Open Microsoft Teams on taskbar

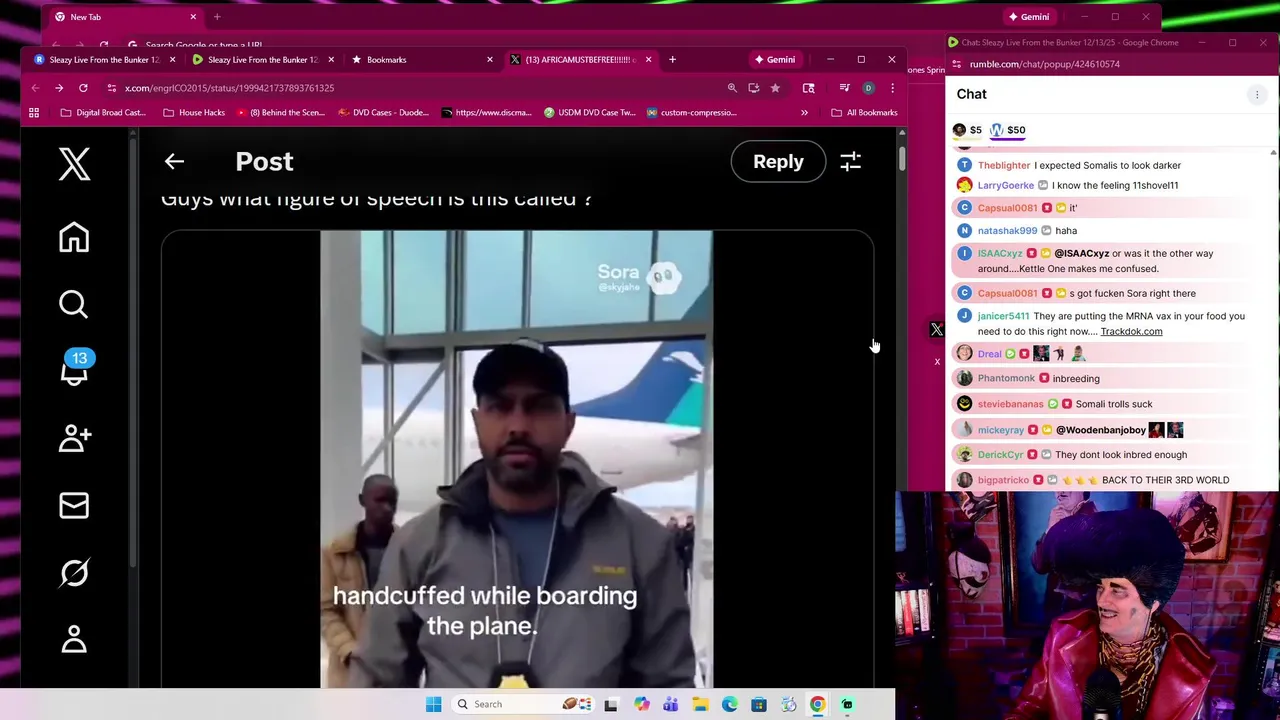[670, 704]
